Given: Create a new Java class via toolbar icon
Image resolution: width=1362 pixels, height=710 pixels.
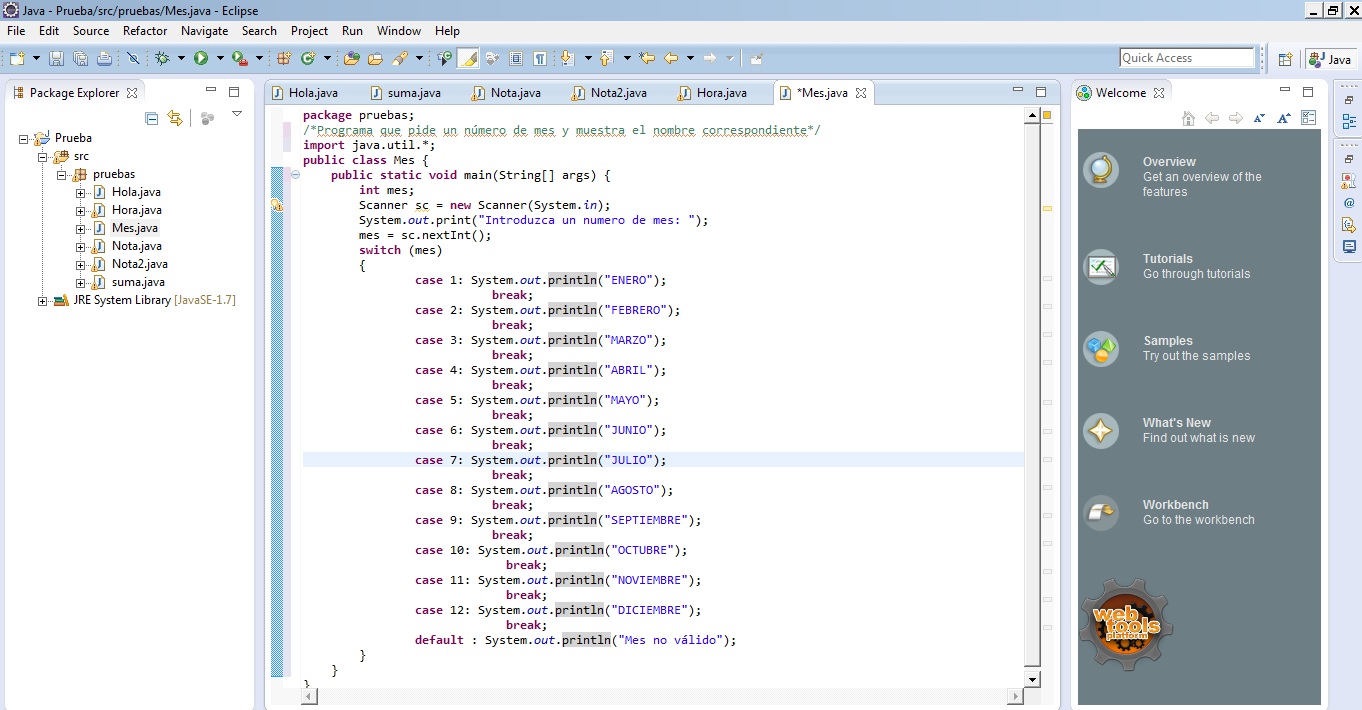Looking at the screenshot, I should tap(308, 58).
